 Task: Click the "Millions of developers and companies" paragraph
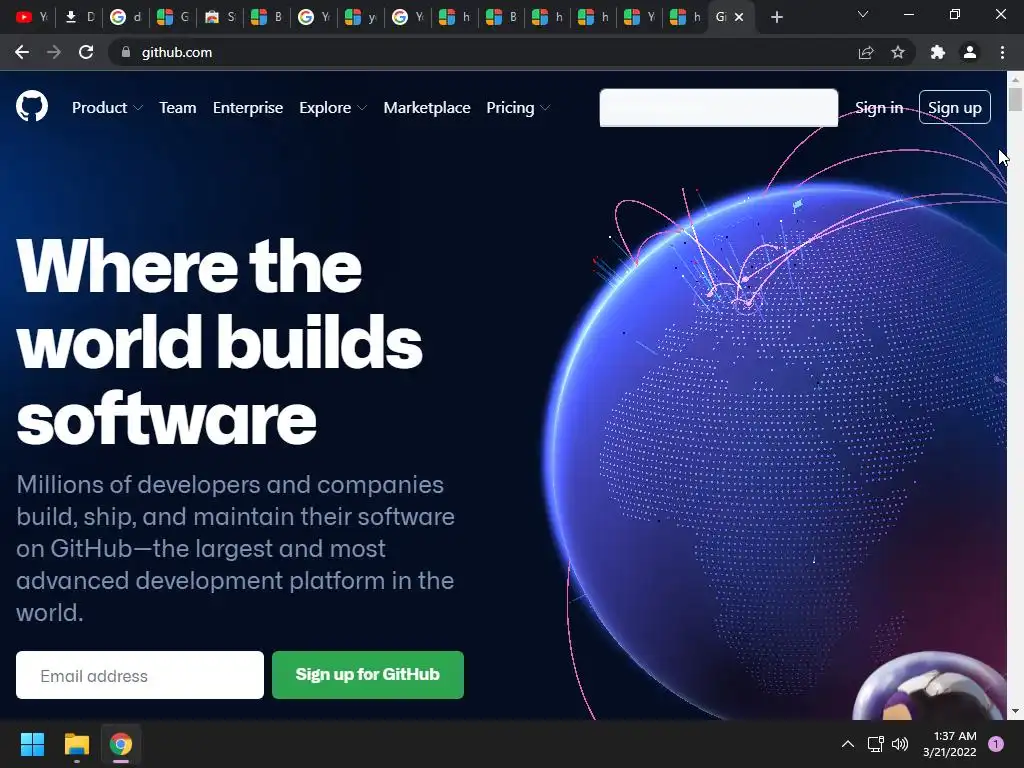click(x=235, y=549)
